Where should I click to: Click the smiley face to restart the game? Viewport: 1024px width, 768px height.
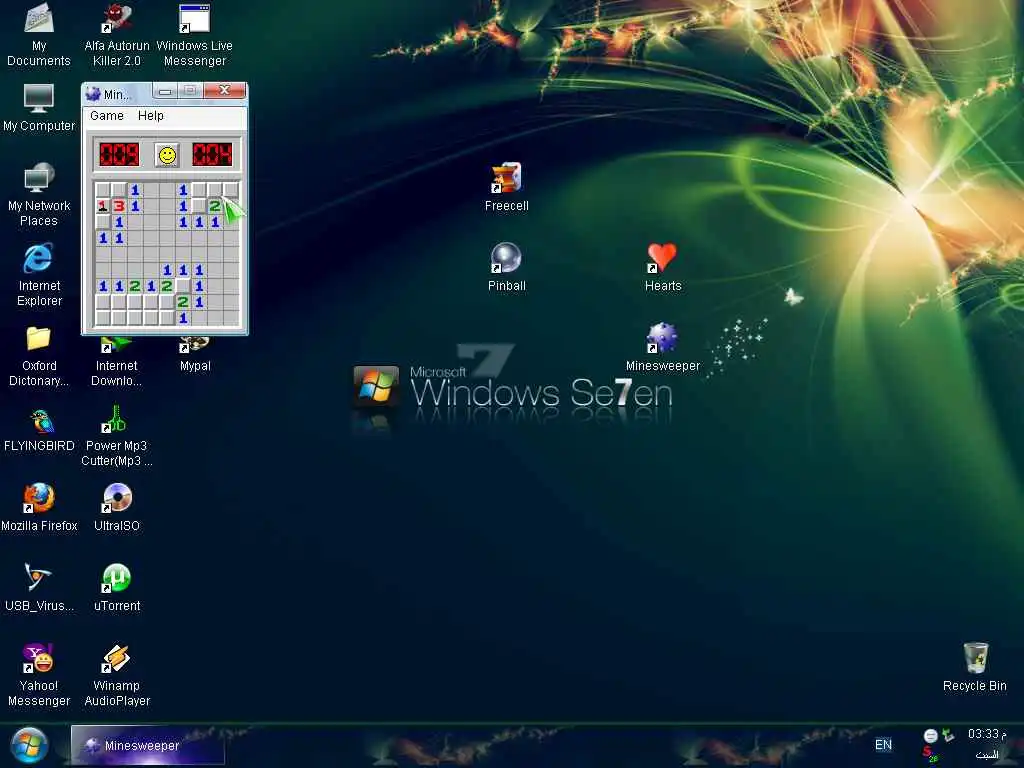click(x=167, y=155)
